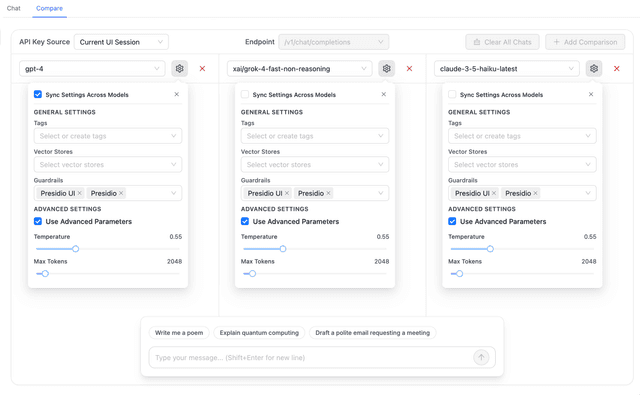This screenshot has width=640, height=395.
Task: Adjust Temperature slider handle in claude panel
Action: tap(490, 249)
